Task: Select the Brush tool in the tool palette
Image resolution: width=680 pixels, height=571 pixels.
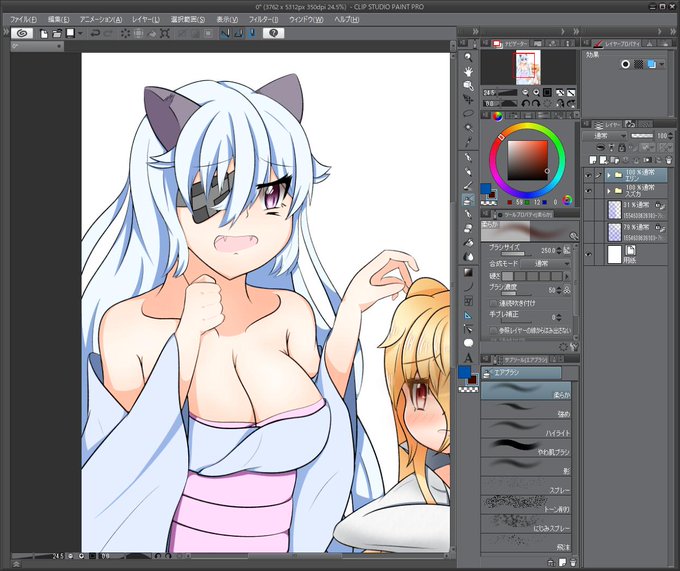Action: (468, 186)
